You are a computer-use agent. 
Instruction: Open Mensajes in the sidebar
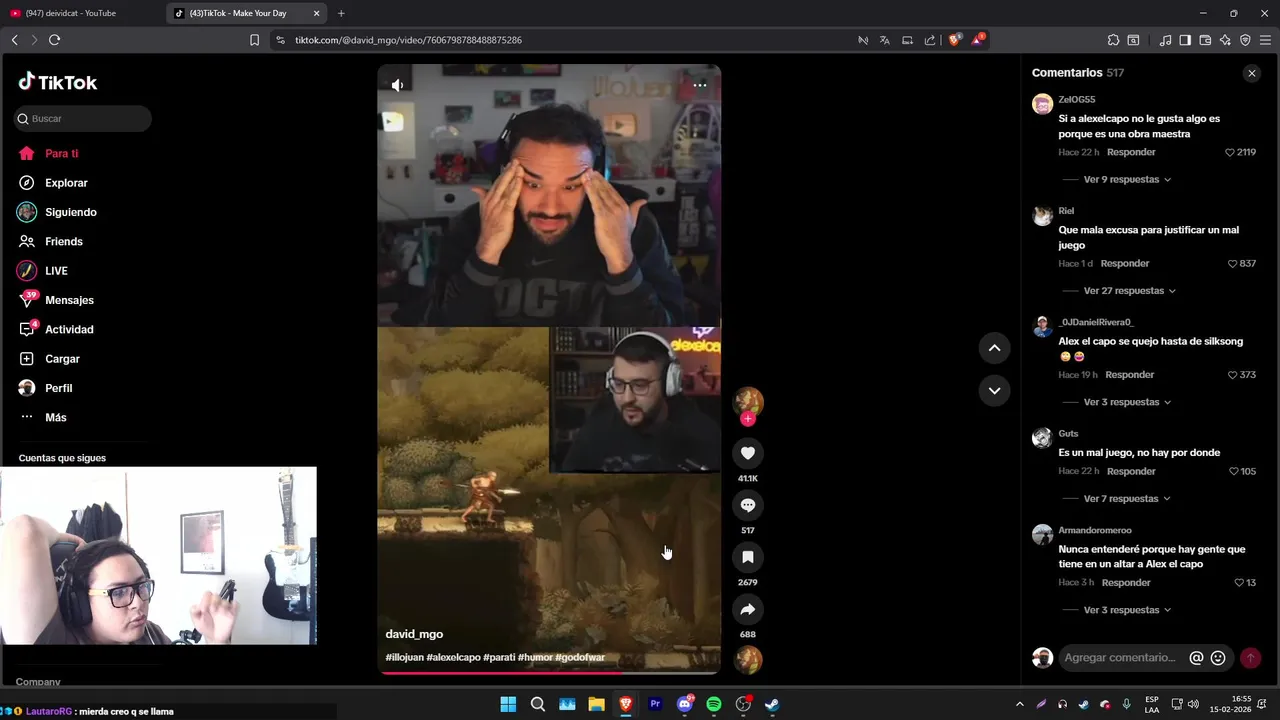(69, 300)
